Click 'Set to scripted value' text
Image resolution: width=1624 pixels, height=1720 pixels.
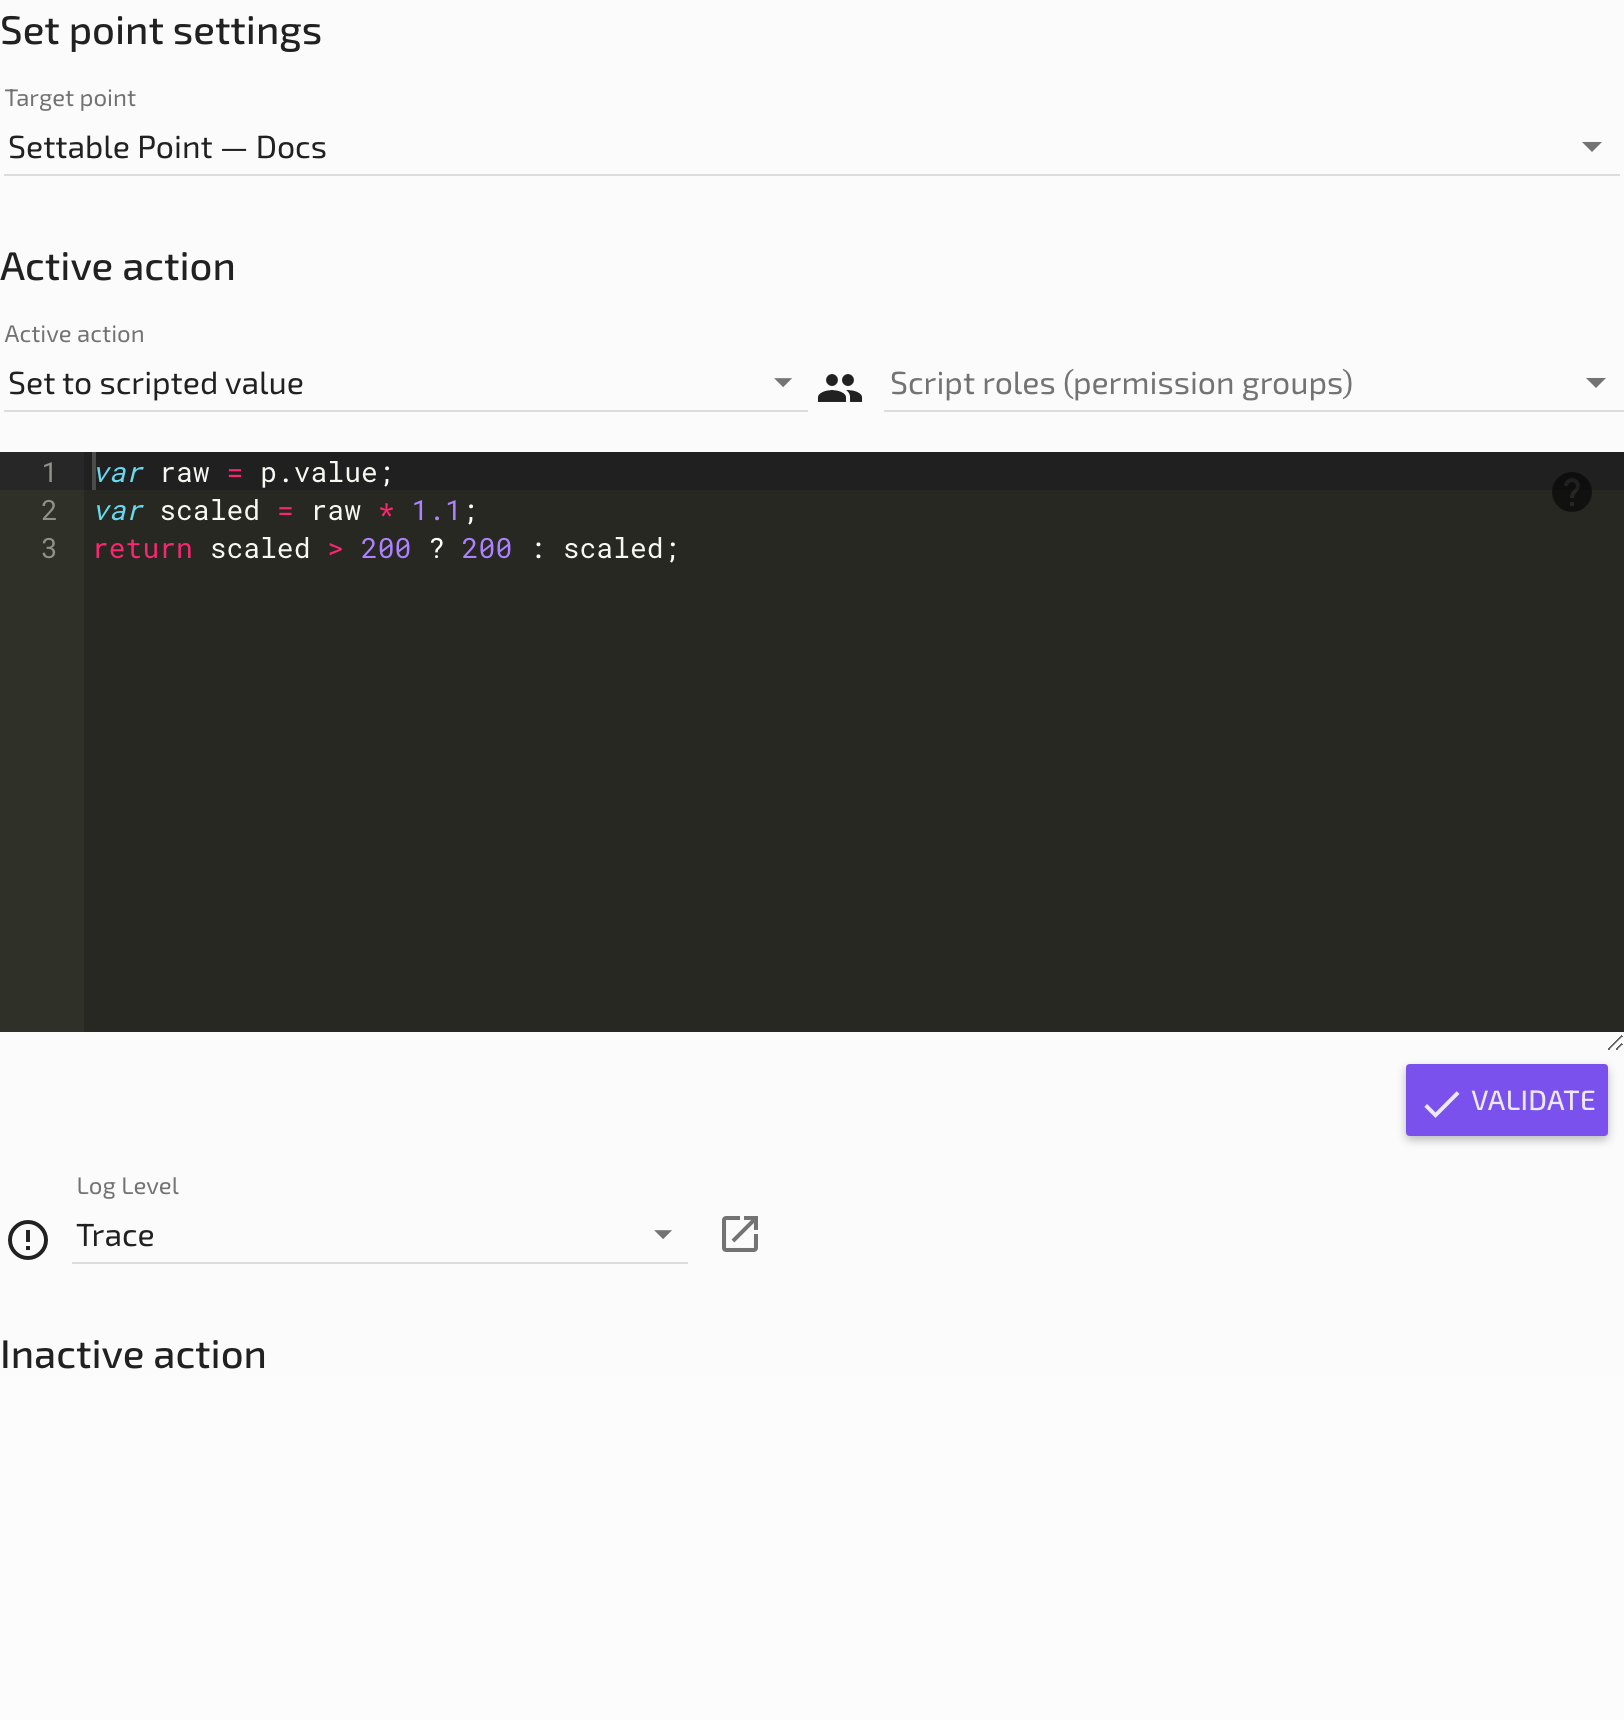[155, 382]
